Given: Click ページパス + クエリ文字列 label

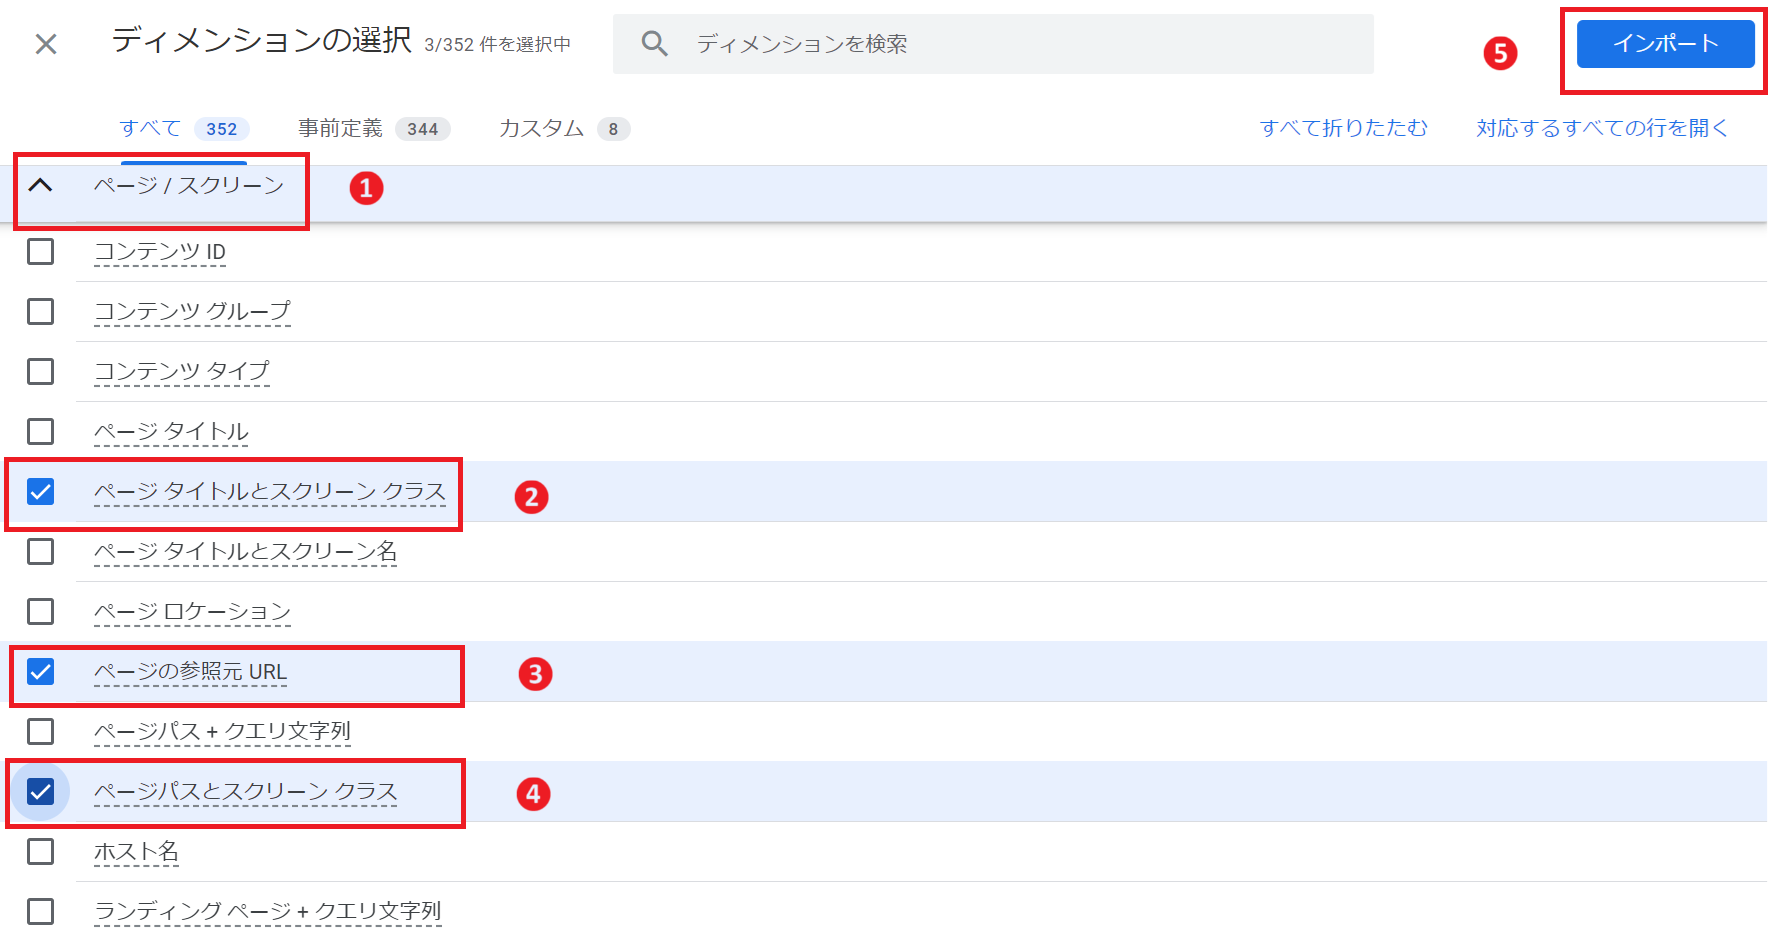Looking at the screenshot, I should click(x=222, y=732).
